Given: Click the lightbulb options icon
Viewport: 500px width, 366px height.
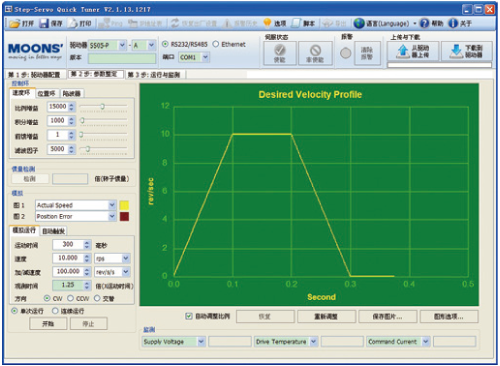Looking at the screenshot, I should (267, 23).
